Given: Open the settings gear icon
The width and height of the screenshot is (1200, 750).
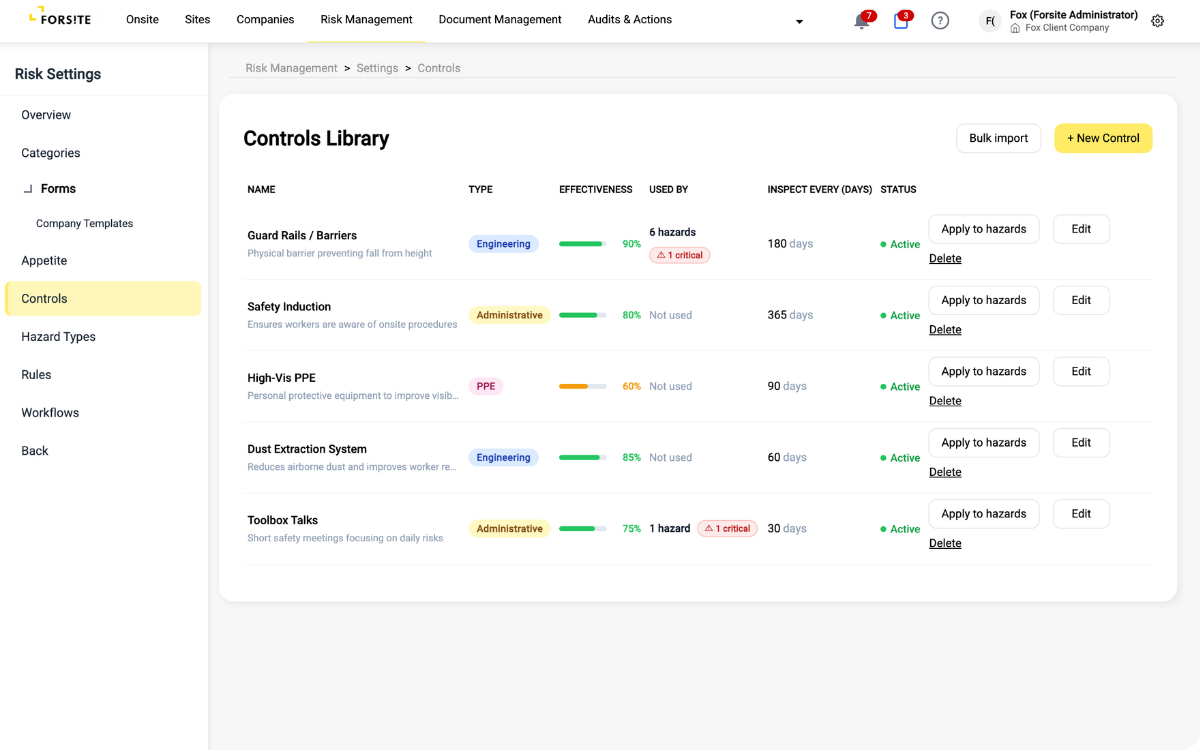Looking at the screenshot, I should tap(1158, 21).
